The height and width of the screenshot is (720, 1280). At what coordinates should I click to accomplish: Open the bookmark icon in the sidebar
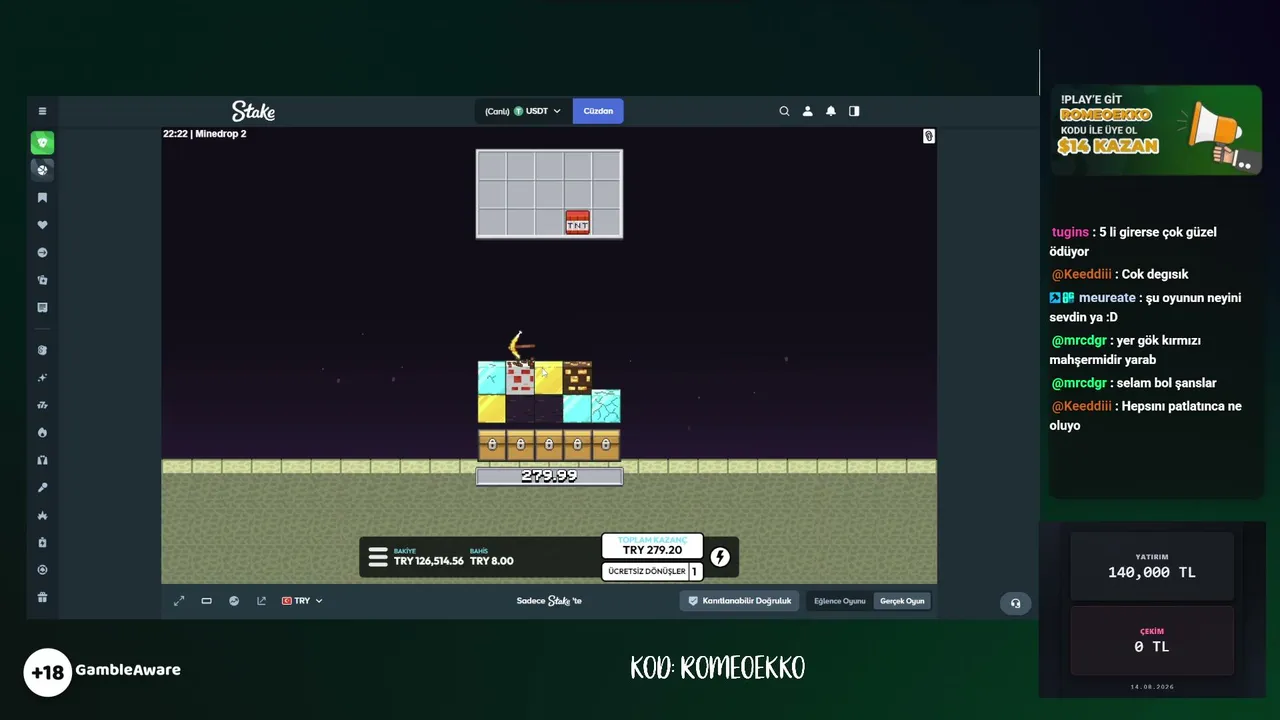(x=42, y=198)
